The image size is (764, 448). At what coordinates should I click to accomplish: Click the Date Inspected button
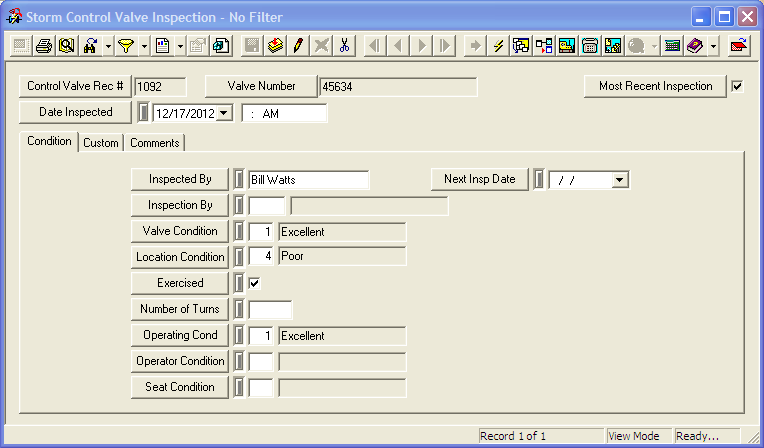75,112
